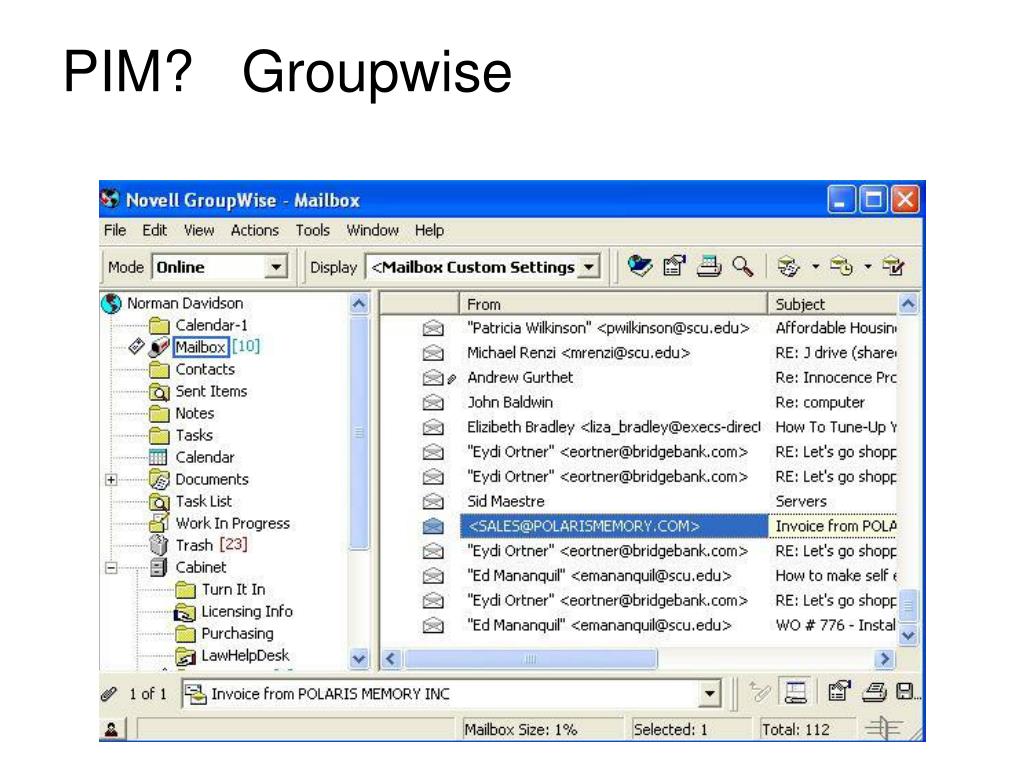Viewport: 1024px width, 768px height.
Task: Select the Notes folder
Action: (x=195, y=413)
